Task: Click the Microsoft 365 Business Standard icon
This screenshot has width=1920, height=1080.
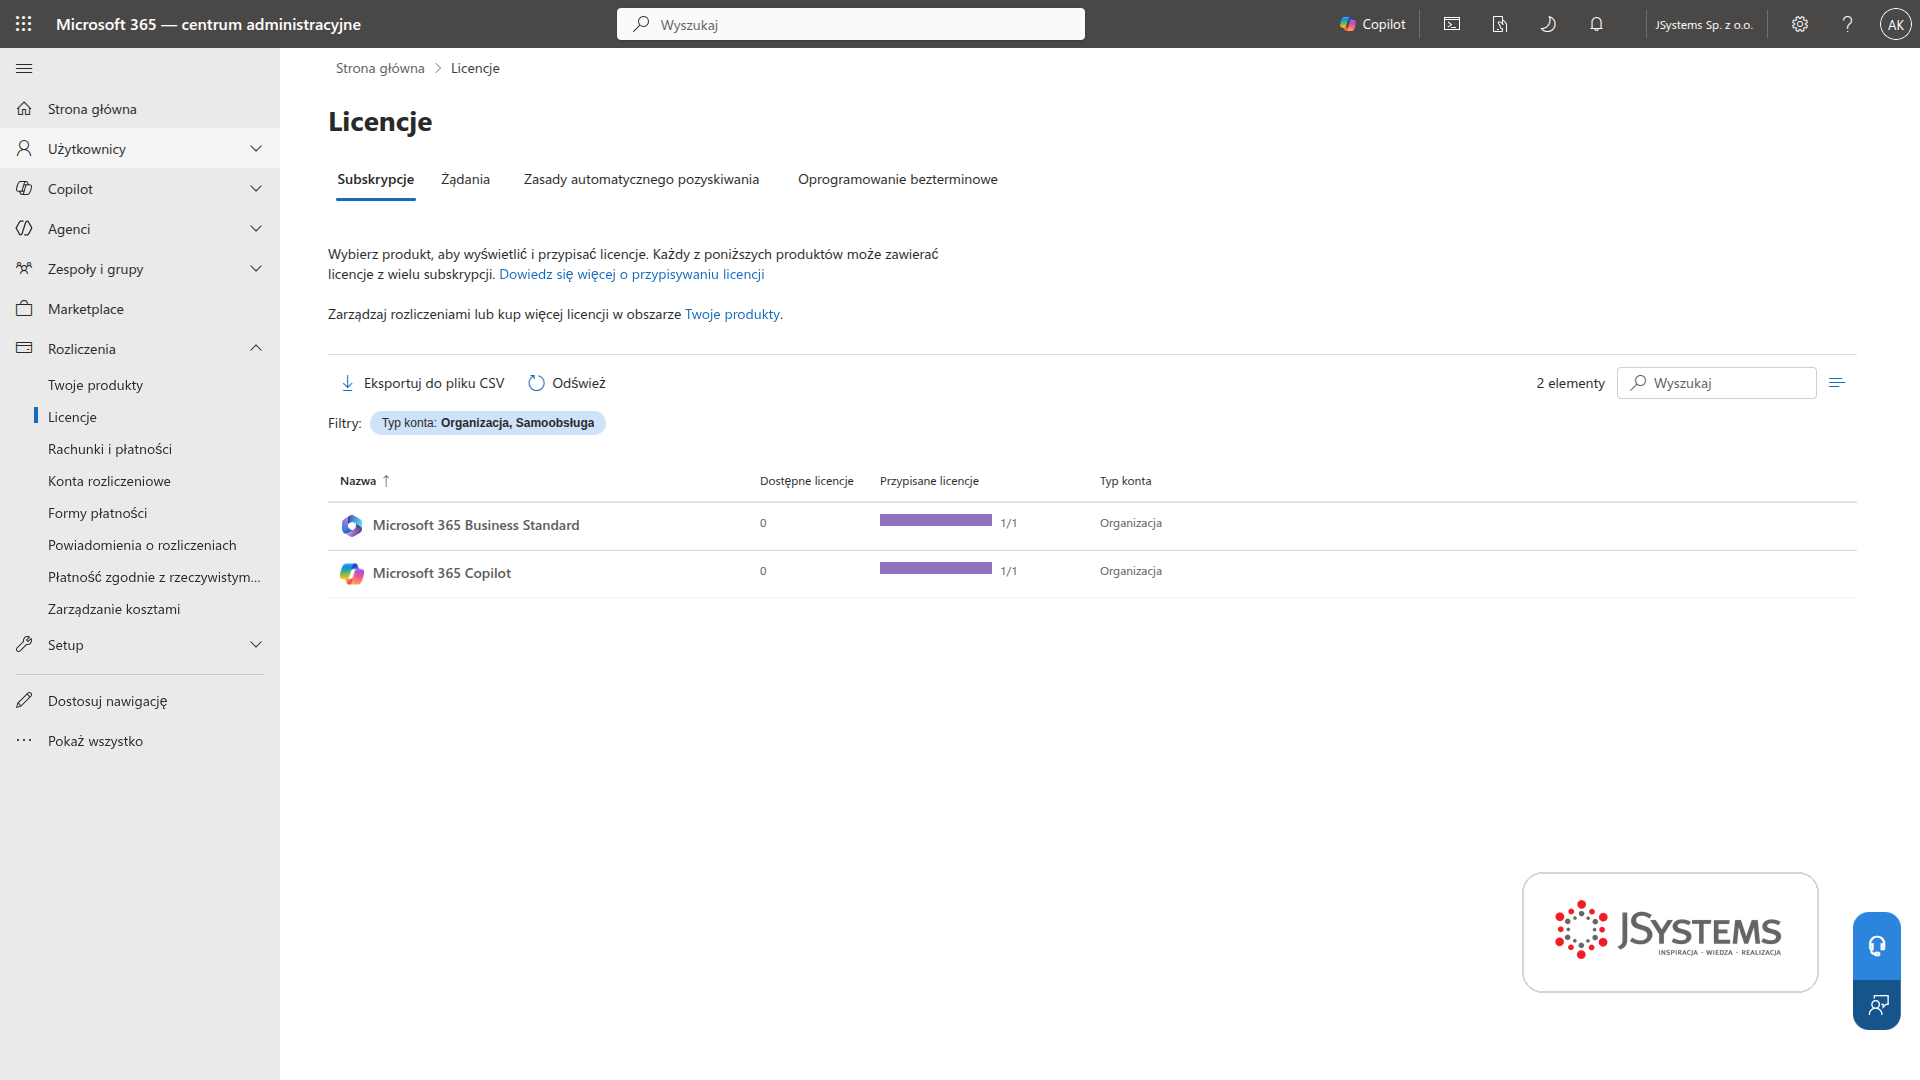Action: pyautogui.click(x=351, y=525)
